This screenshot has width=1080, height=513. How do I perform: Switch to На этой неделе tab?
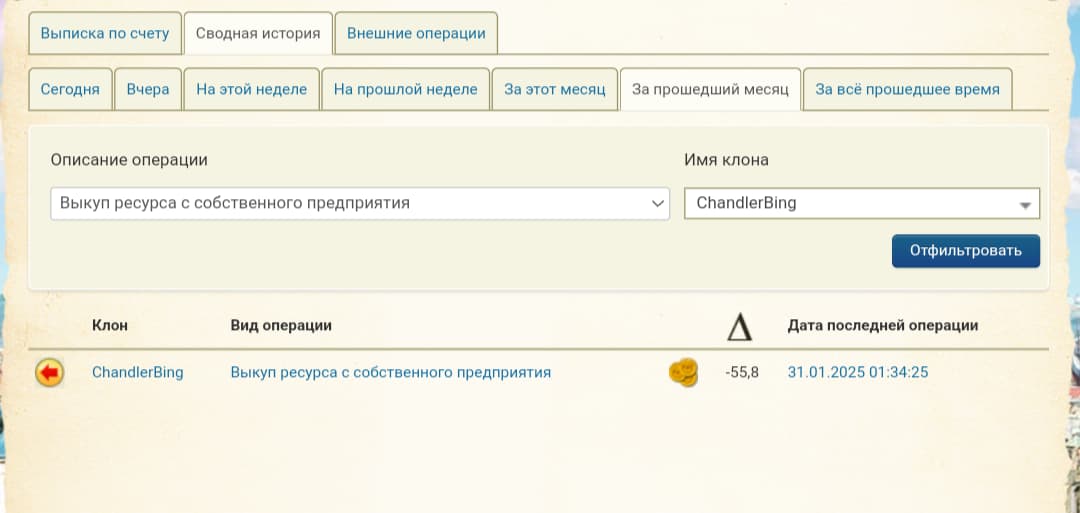[x=251, y=89]
